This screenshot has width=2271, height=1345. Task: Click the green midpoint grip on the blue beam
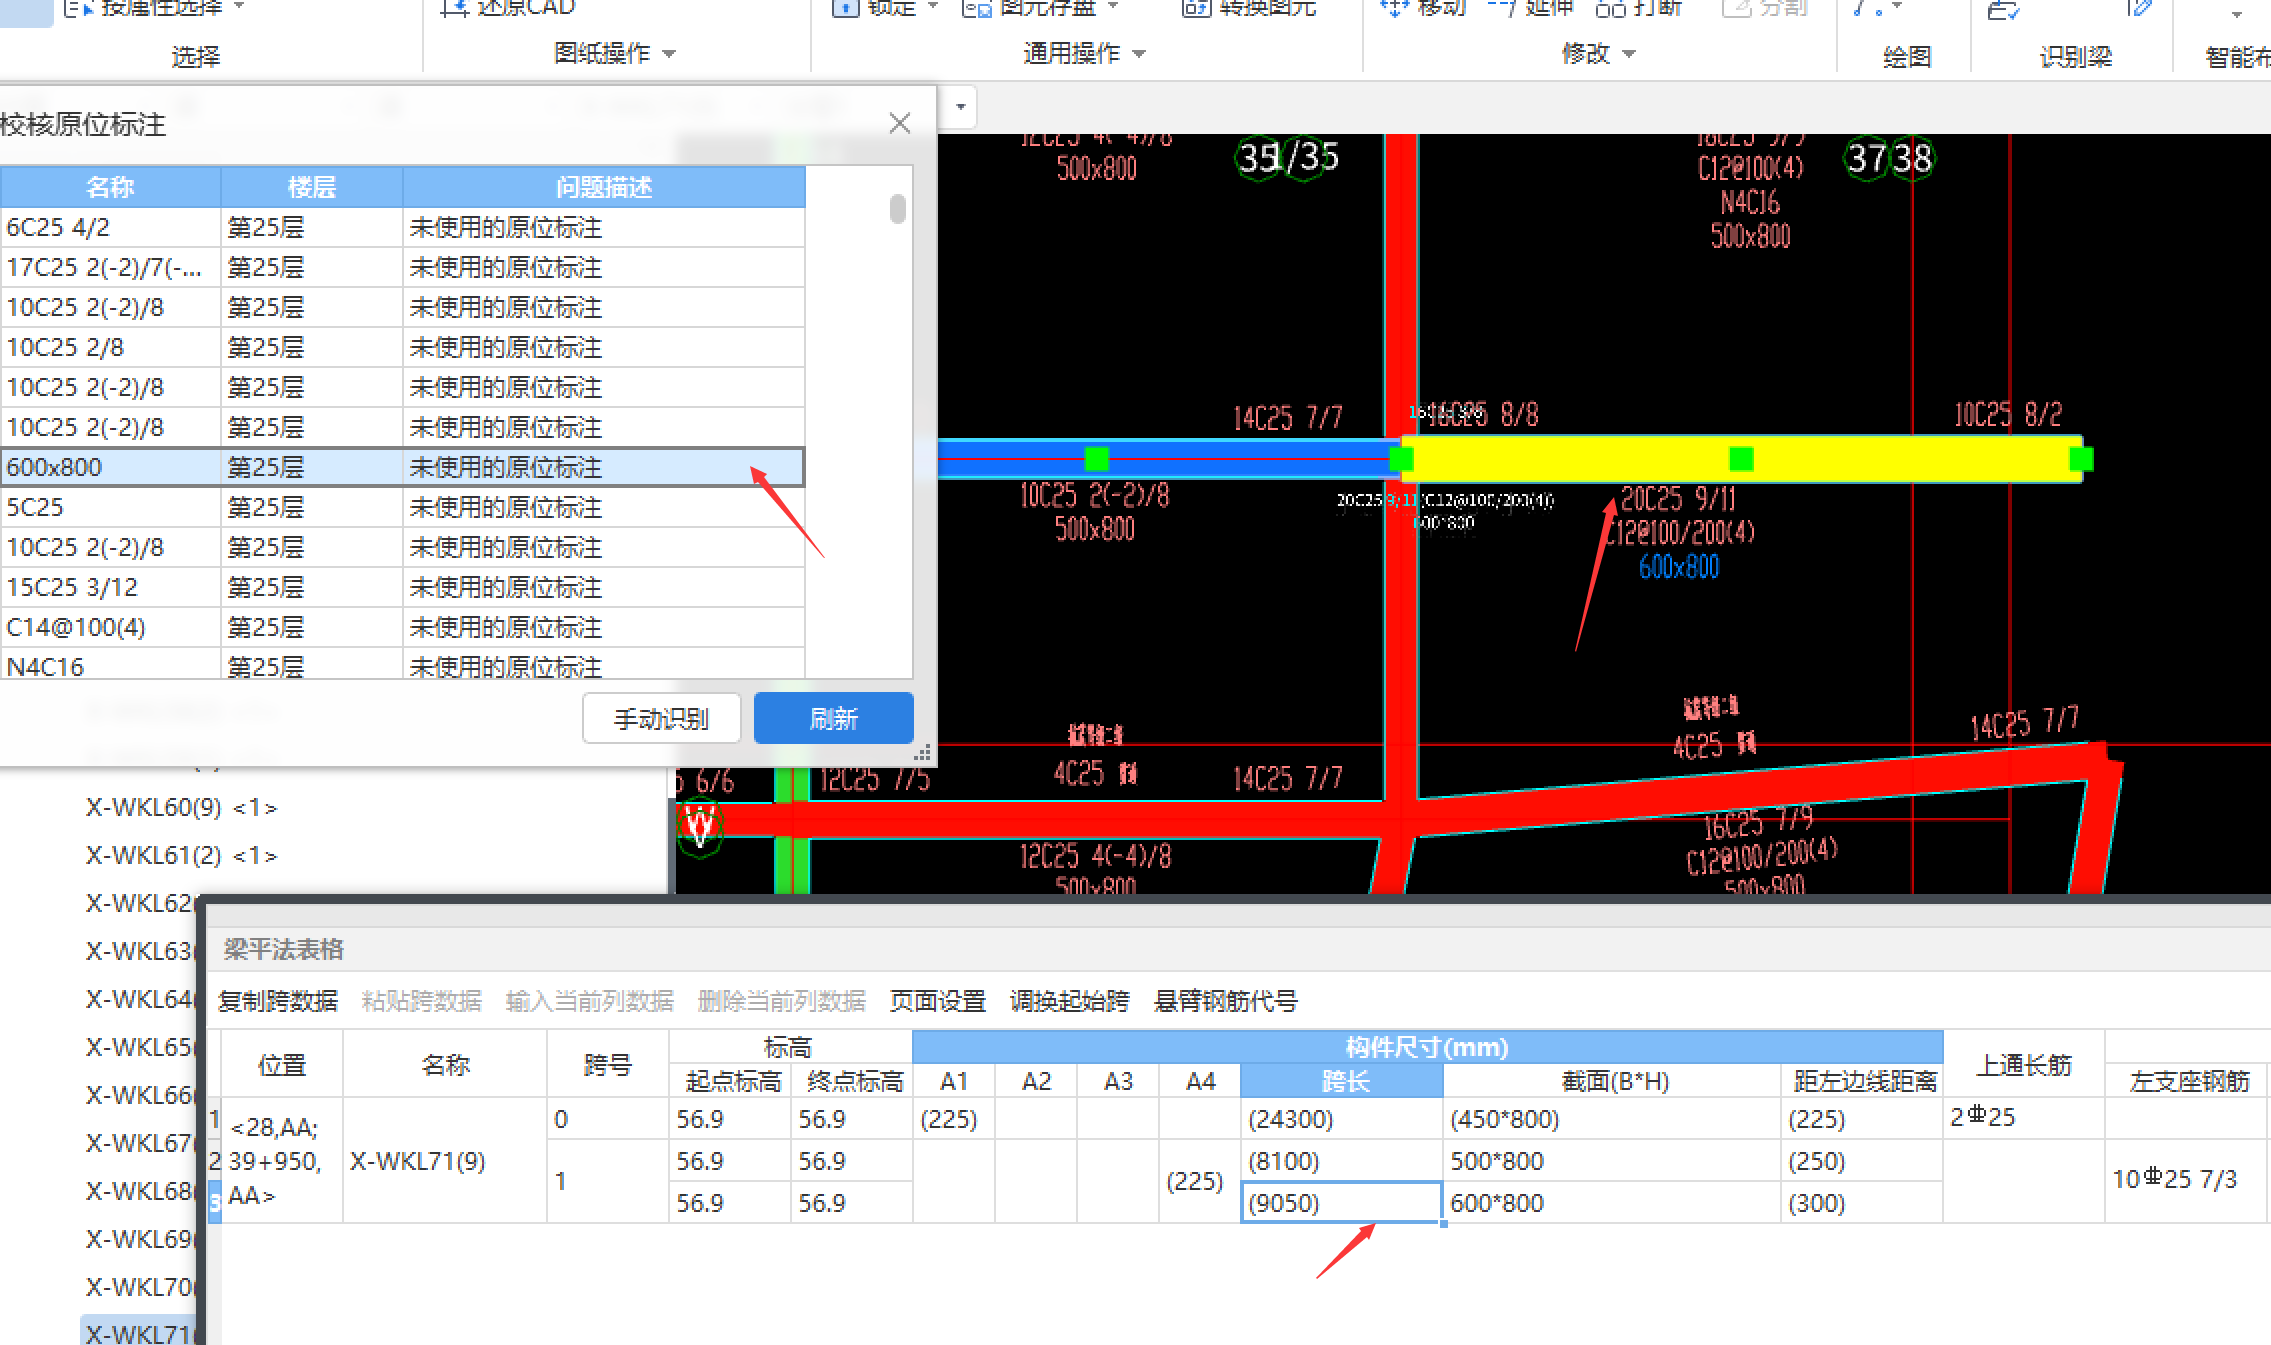click(x=1097, y=459)
